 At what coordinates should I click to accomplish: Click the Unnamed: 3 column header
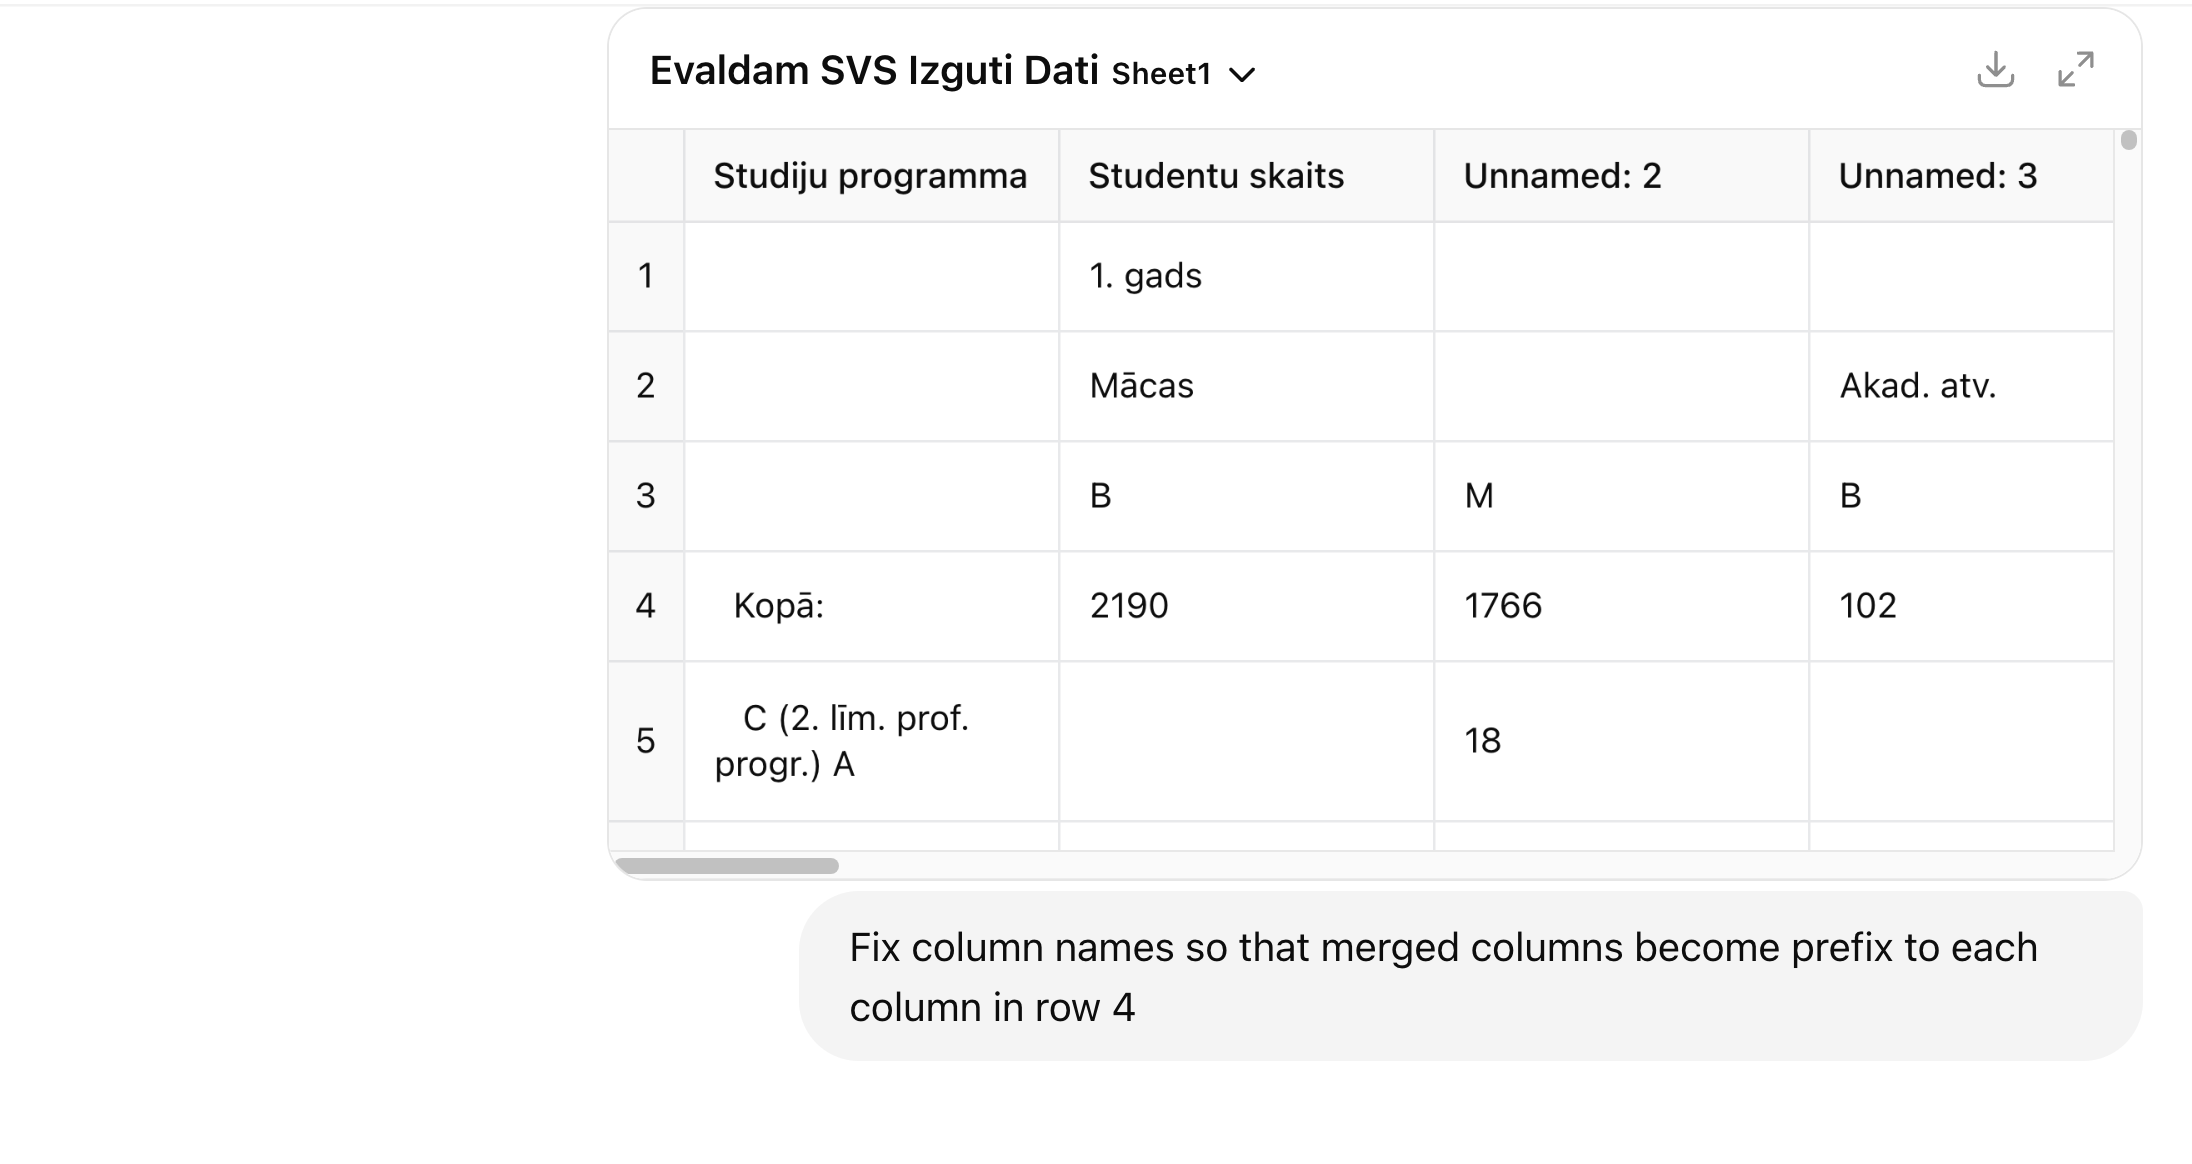(1961, 176)
